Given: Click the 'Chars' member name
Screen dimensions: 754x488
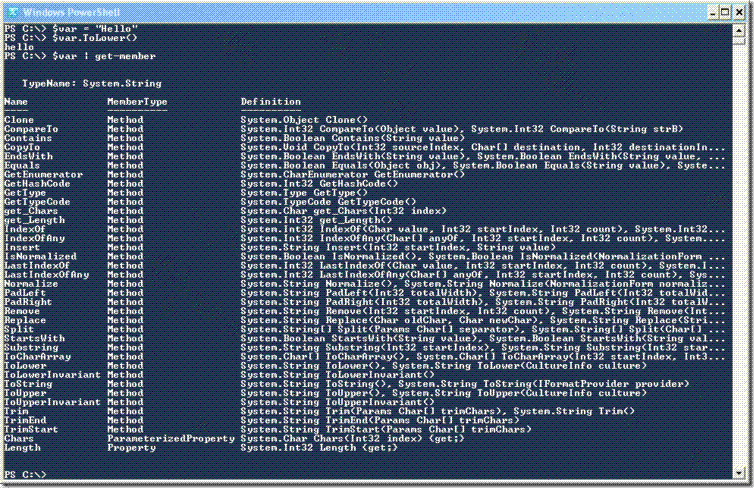Looking at the screenshot, I should 19,438.
